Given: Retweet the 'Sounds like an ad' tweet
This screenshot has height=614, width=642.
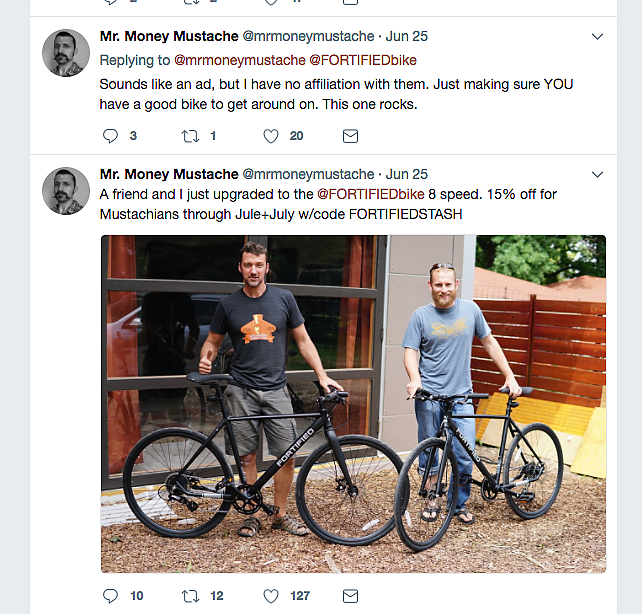Looking at the screenshot, I should coord(190,135).
